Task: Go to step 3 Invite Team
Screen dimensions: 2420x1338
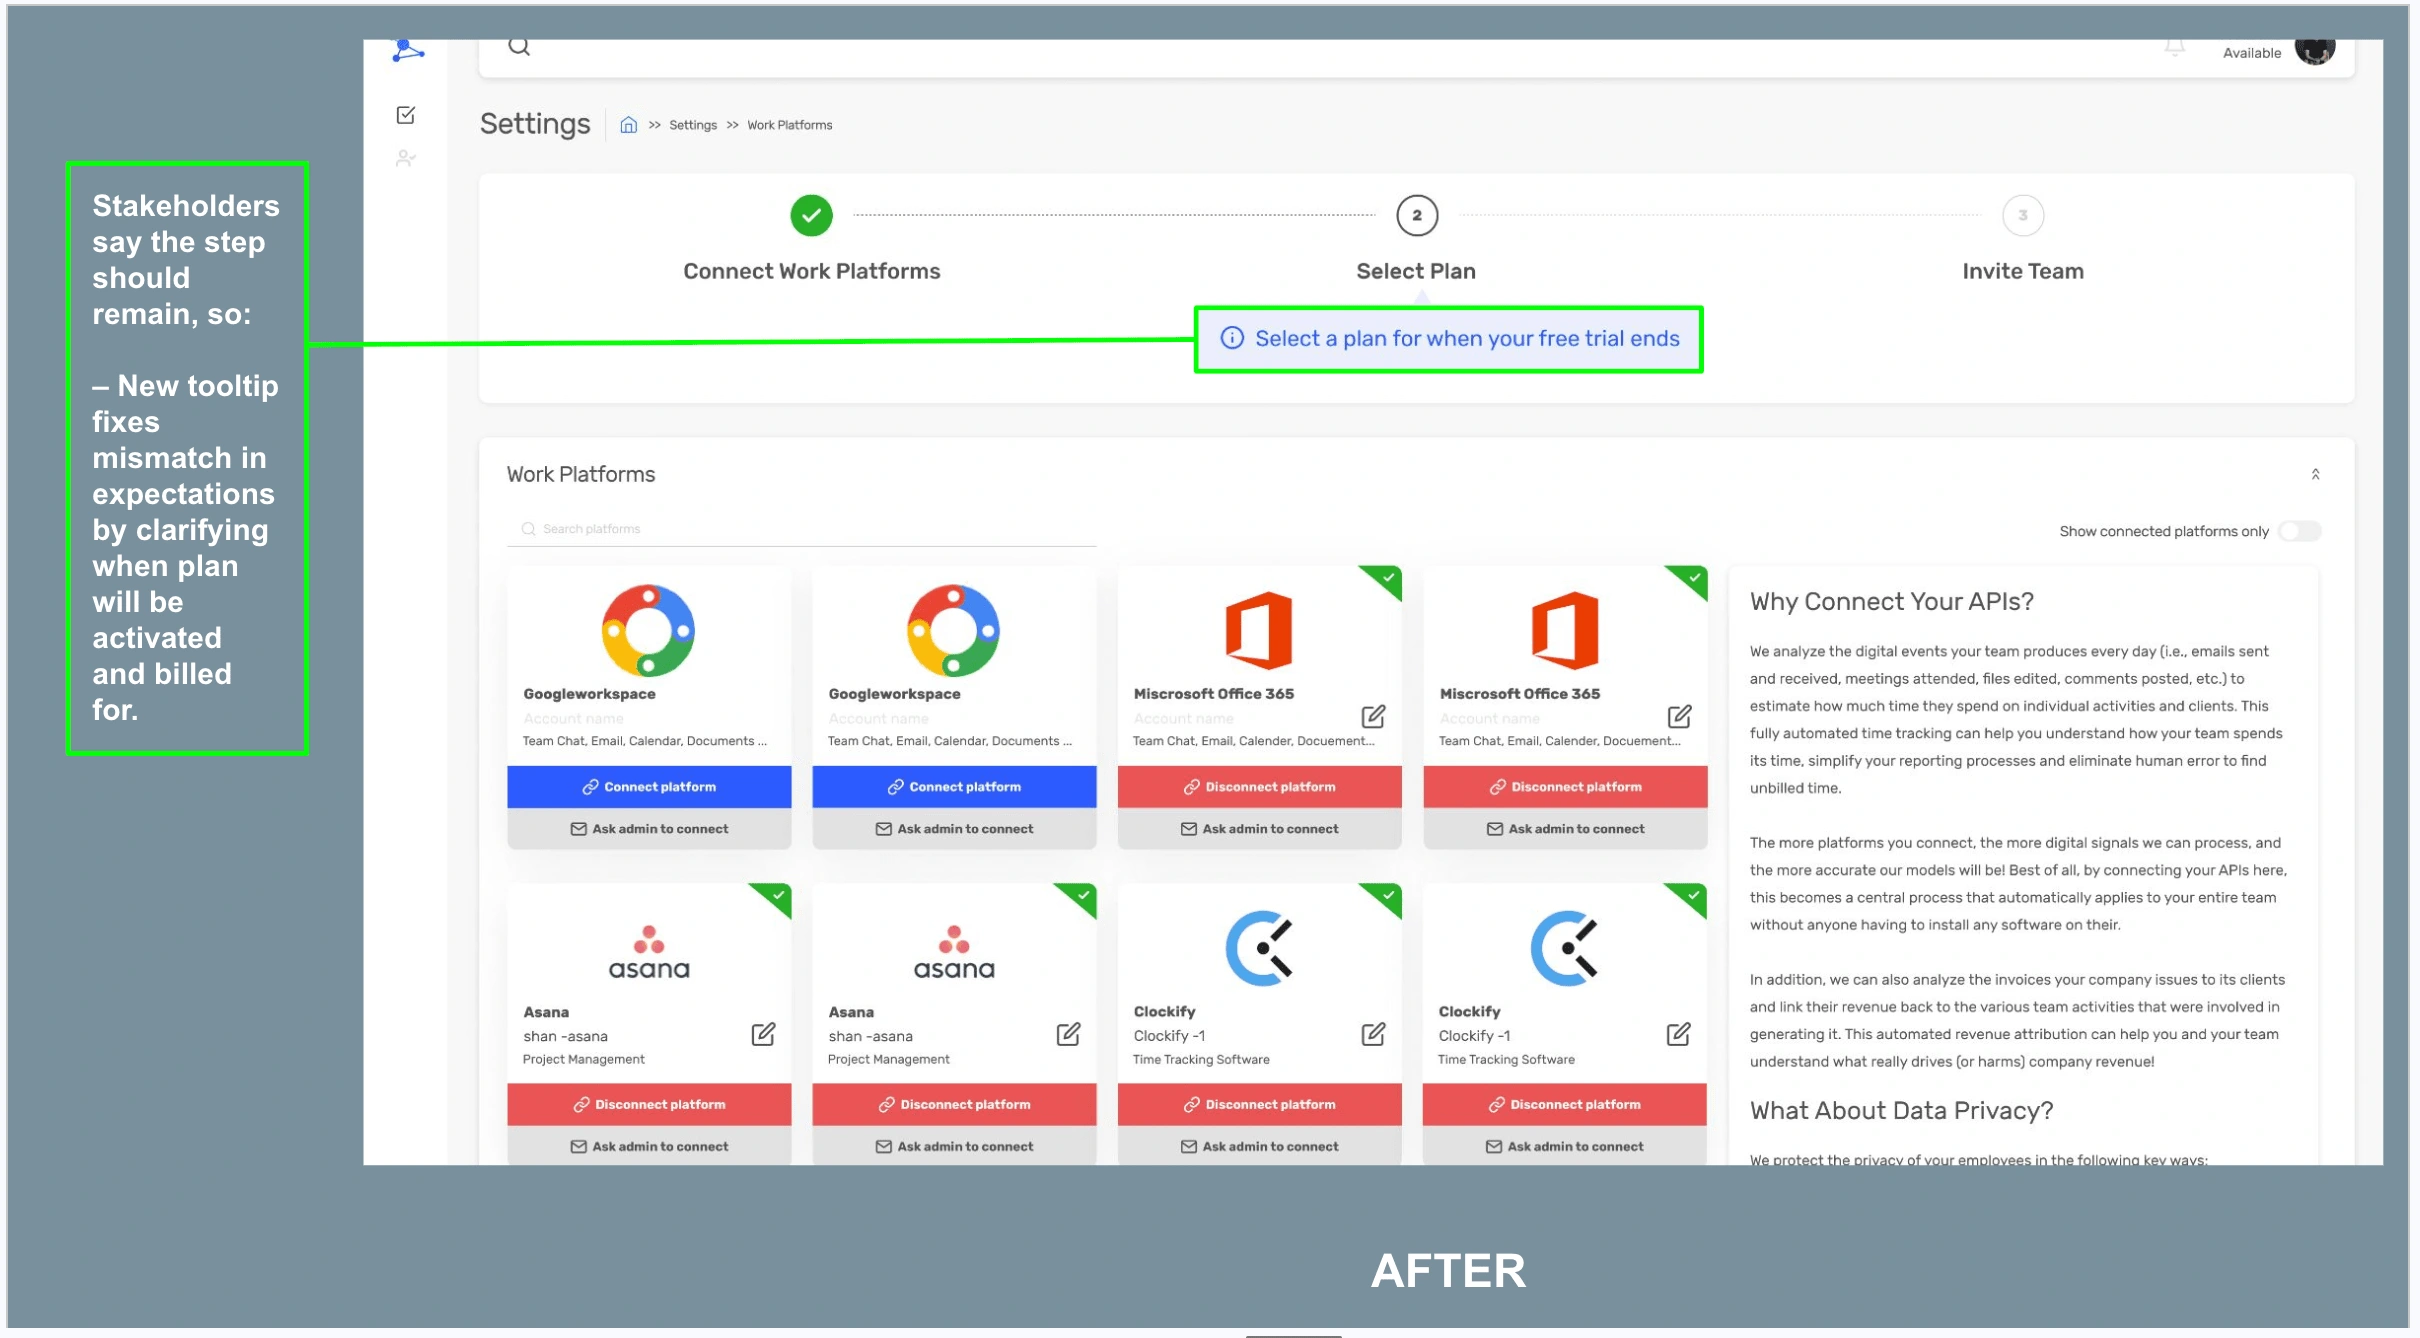Action: 2022,216
